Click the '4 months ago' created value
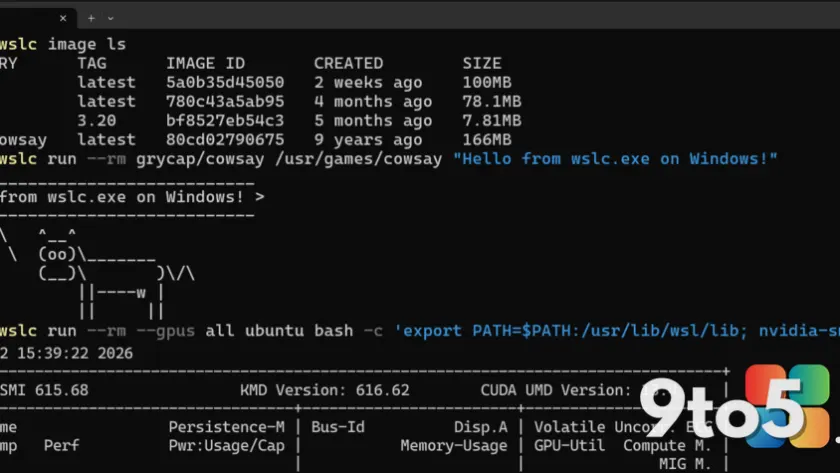 pyautogui.click(x=373, y=102)
